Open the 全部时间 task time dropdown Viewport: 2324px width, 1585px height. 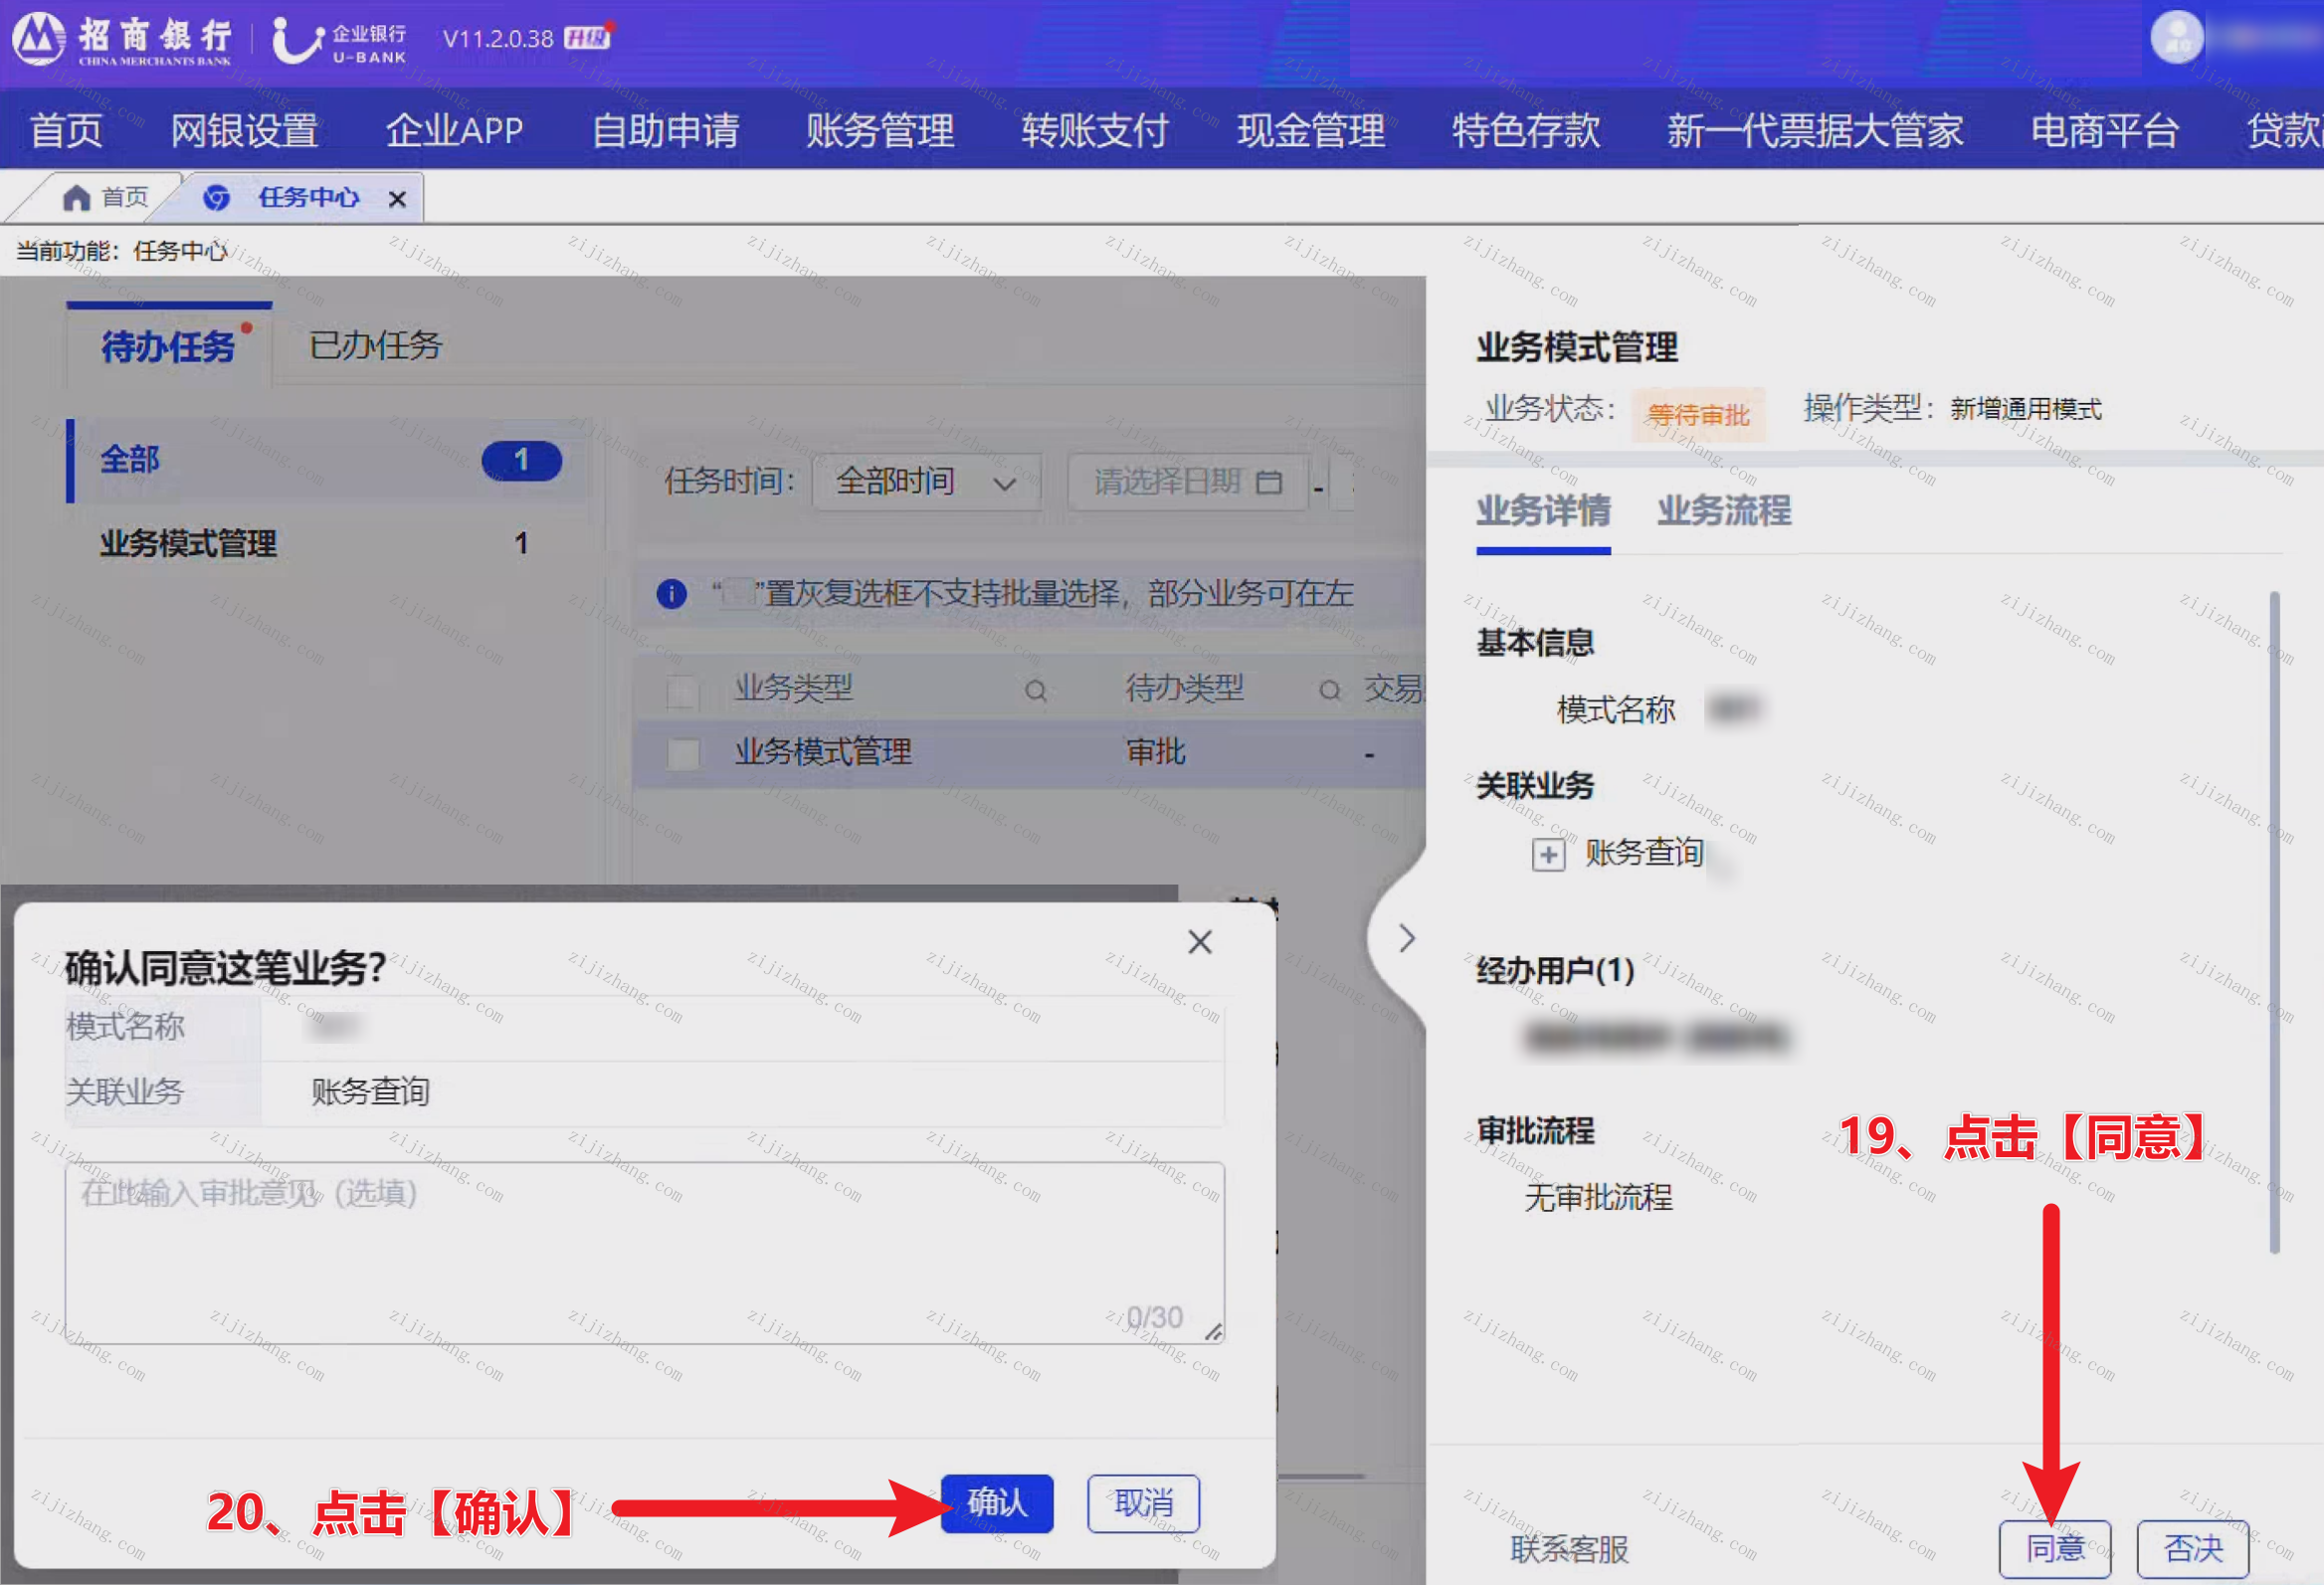(x=926, y=482)
